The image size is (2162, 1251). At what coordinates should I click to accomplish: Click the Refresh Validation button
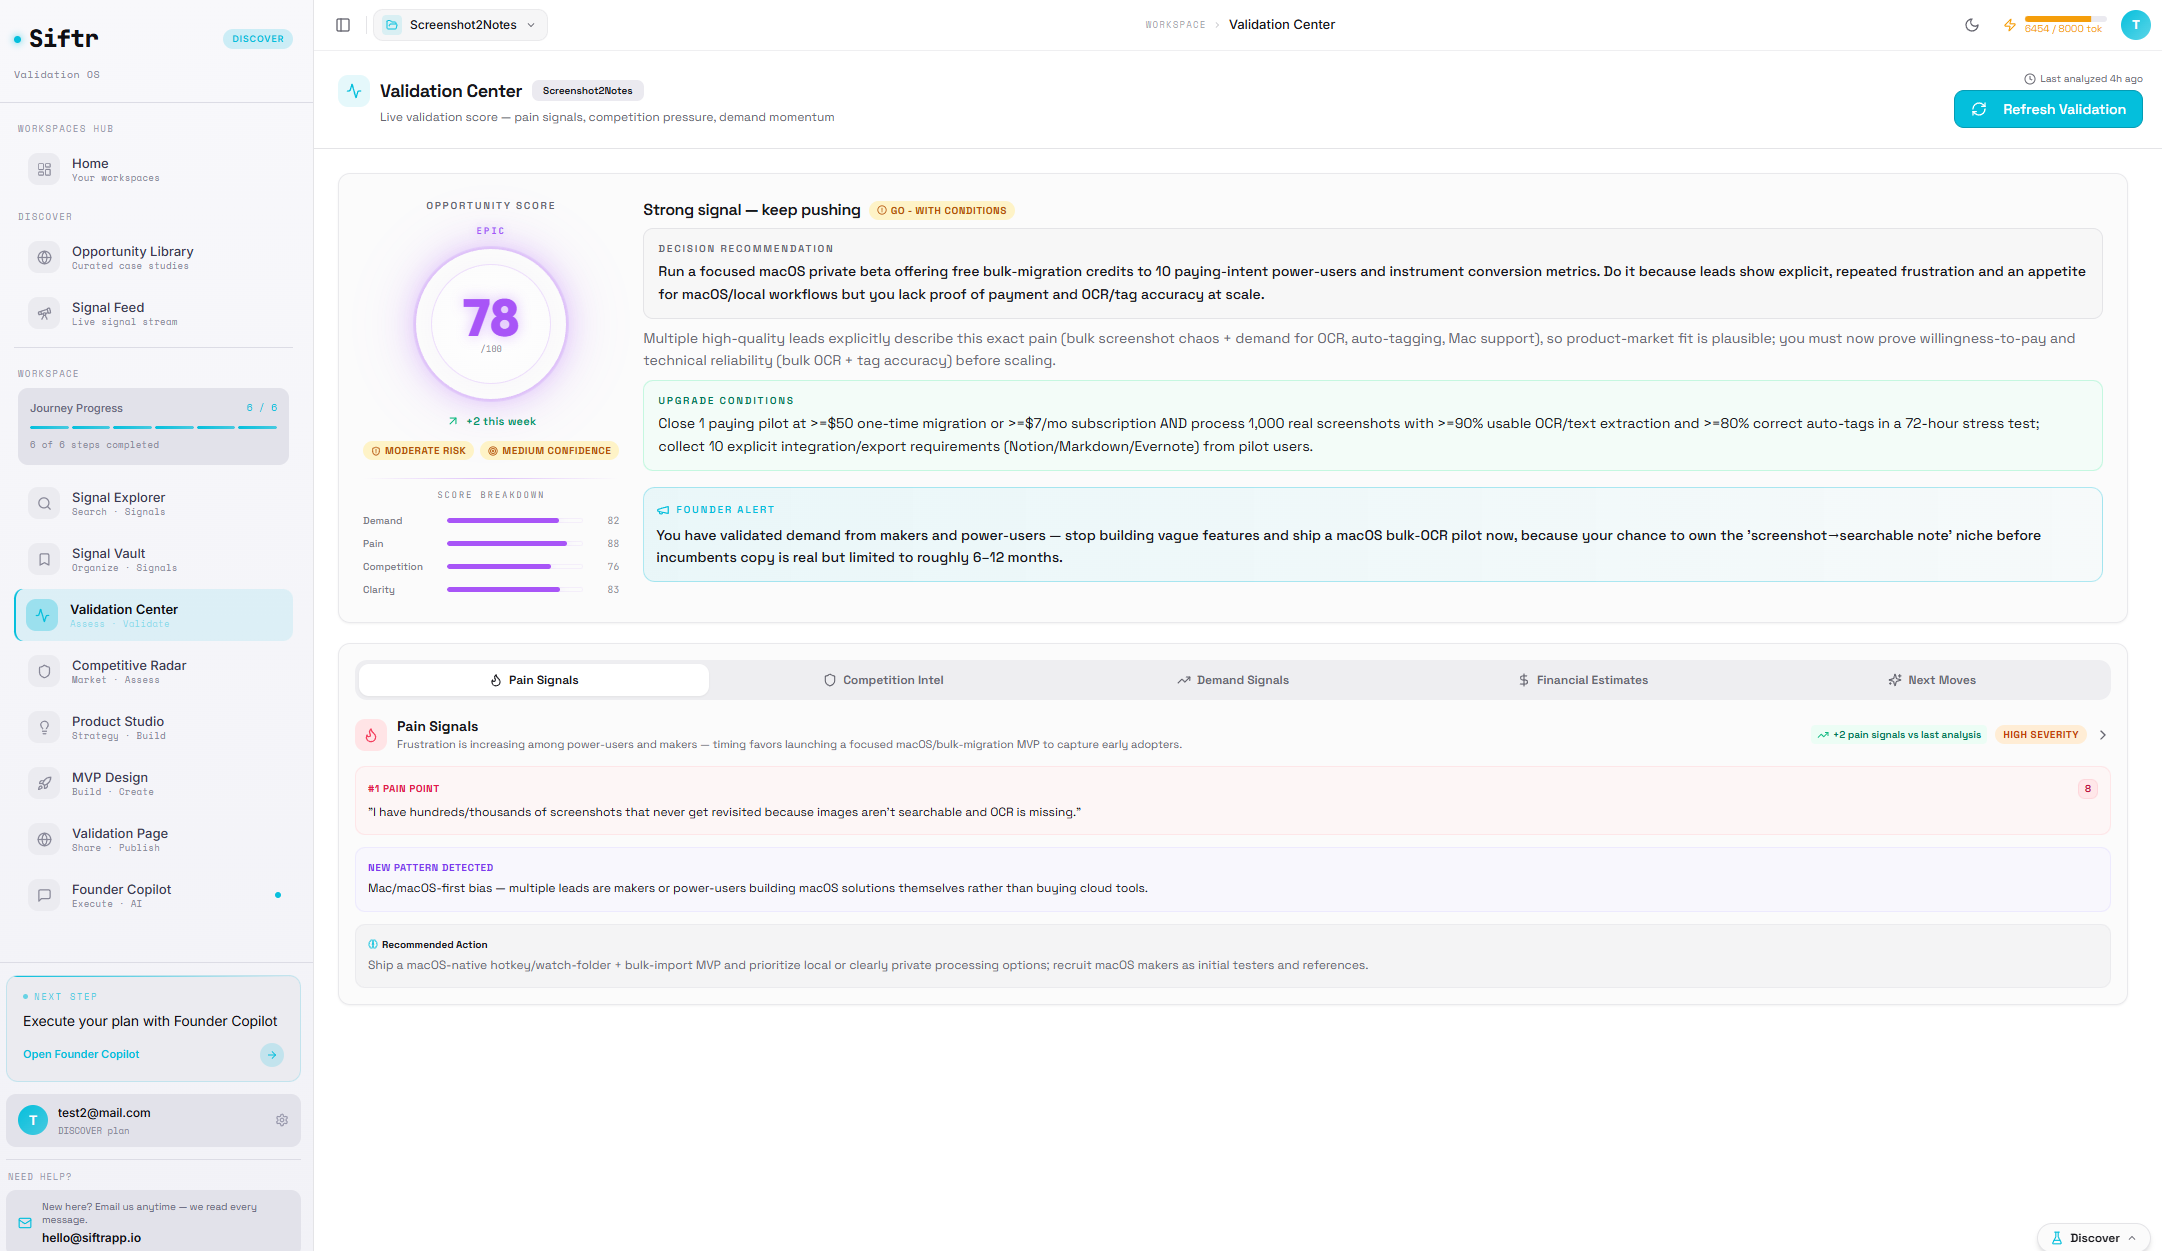[x=2047, y=109]
